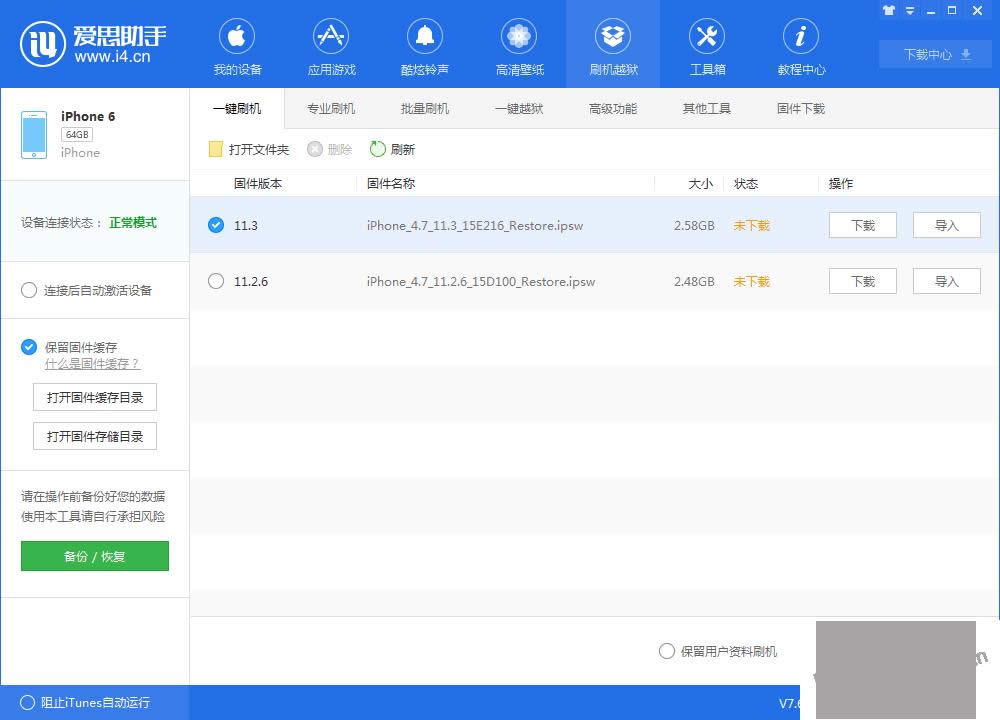Click the i4 爱思助手 logo
1000x720 pixels.
93,44
